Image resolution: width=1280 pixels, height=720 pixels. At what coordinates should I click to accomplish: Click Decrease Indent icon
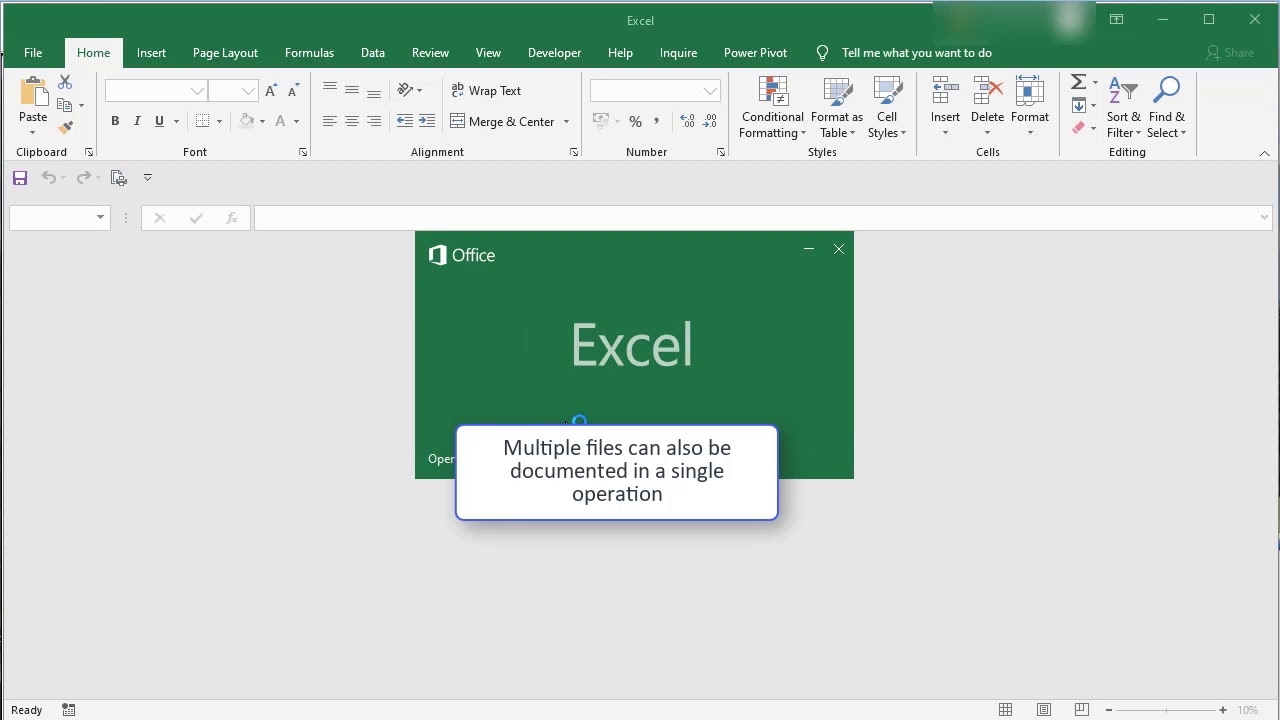[405, 121]
